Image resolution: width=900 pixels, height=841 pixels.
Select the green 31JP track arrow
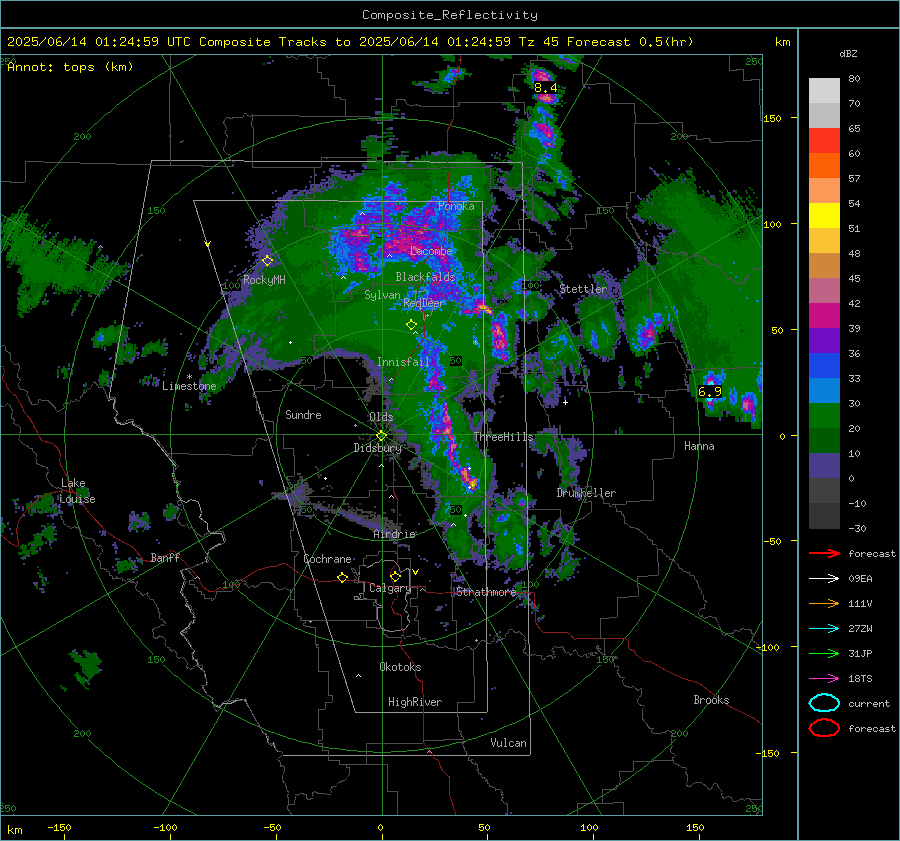[x=824, y=653]
